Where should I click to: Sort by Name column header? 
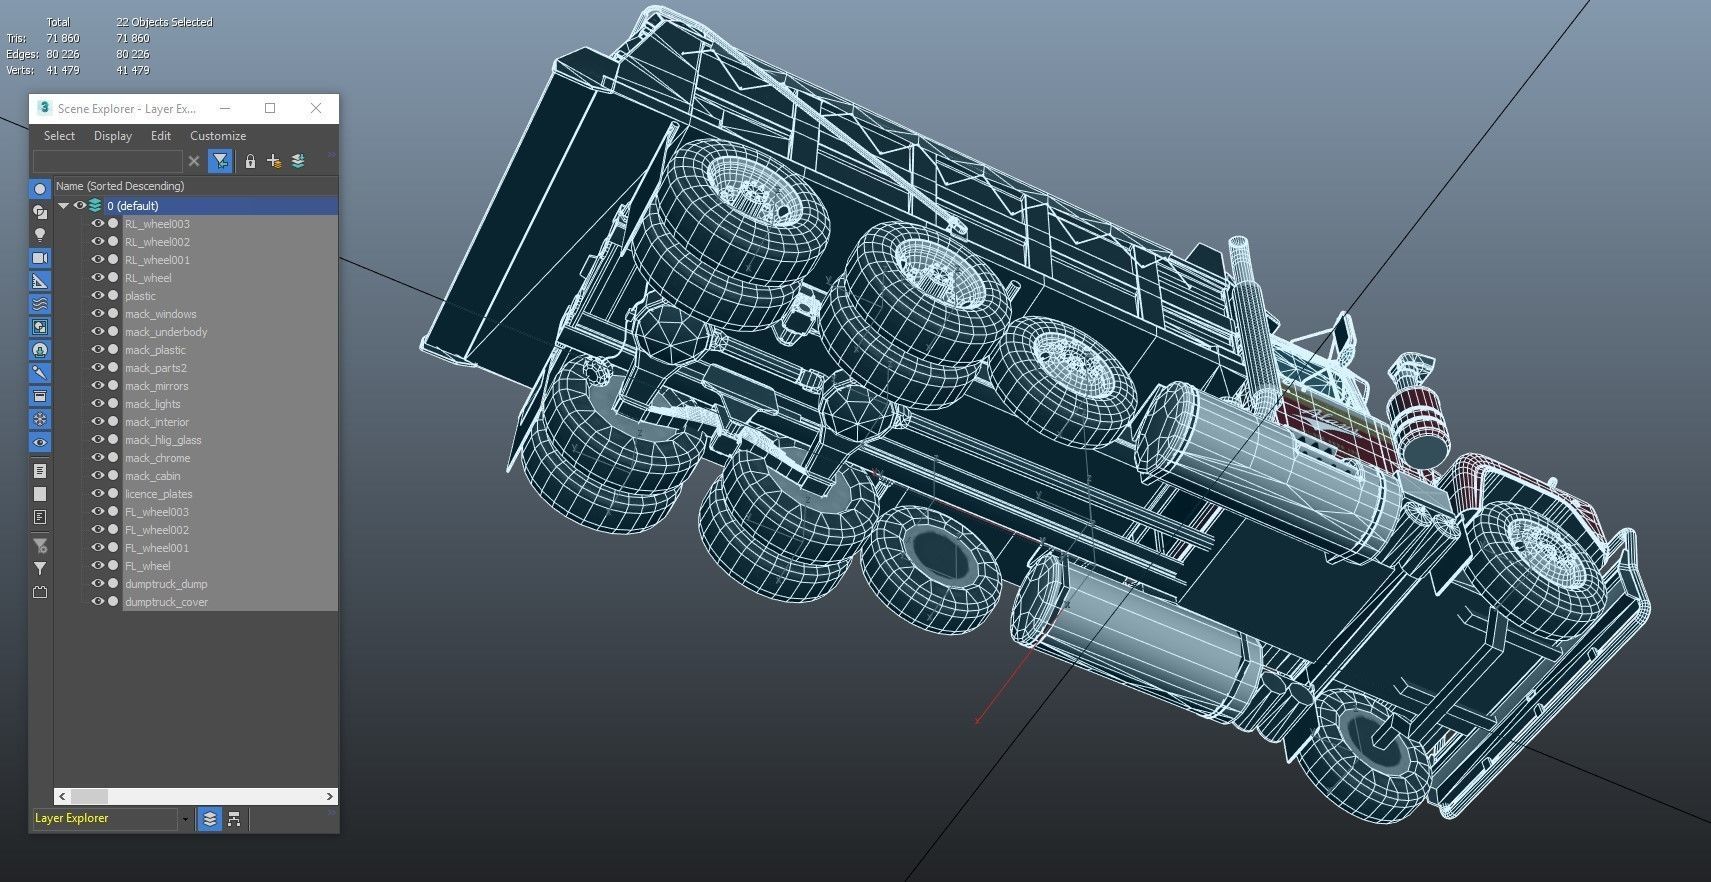[x=196, y=186]
